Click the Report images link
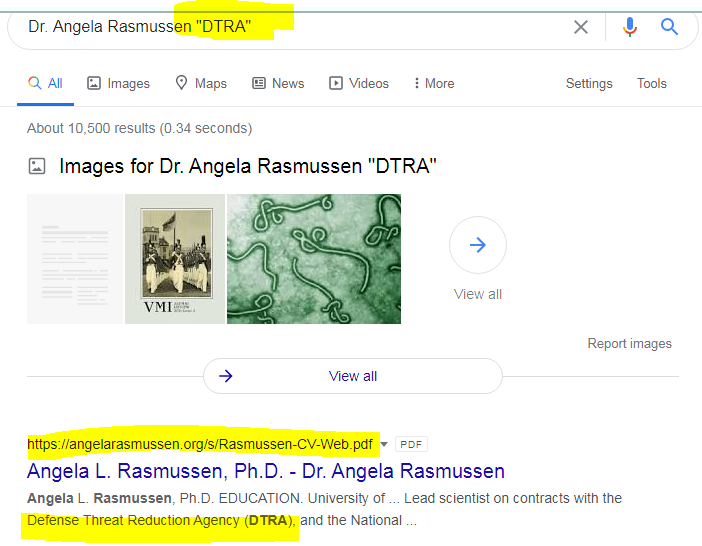 (629, 344)
